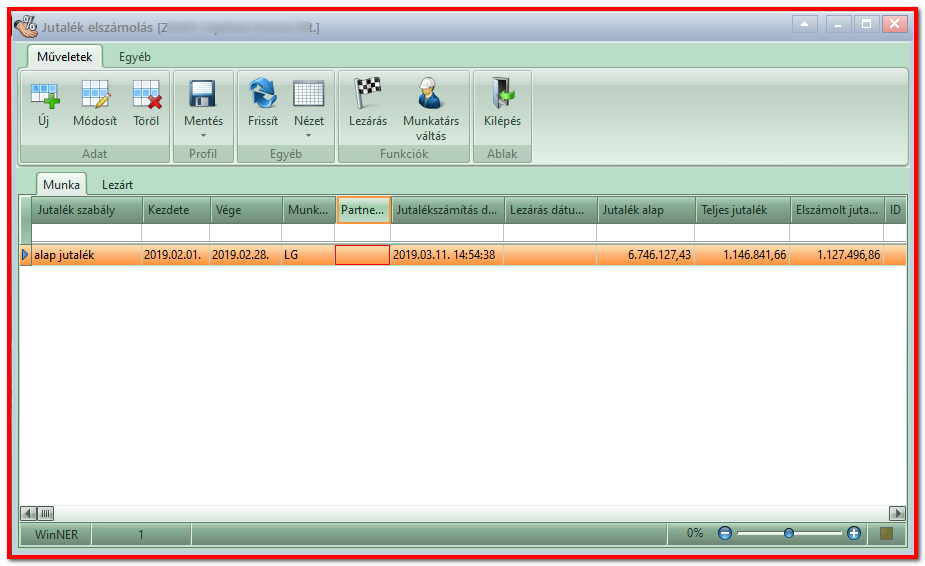Click the filter field under Kezdete
Viewport: 925px width, 566px height.
176,232
